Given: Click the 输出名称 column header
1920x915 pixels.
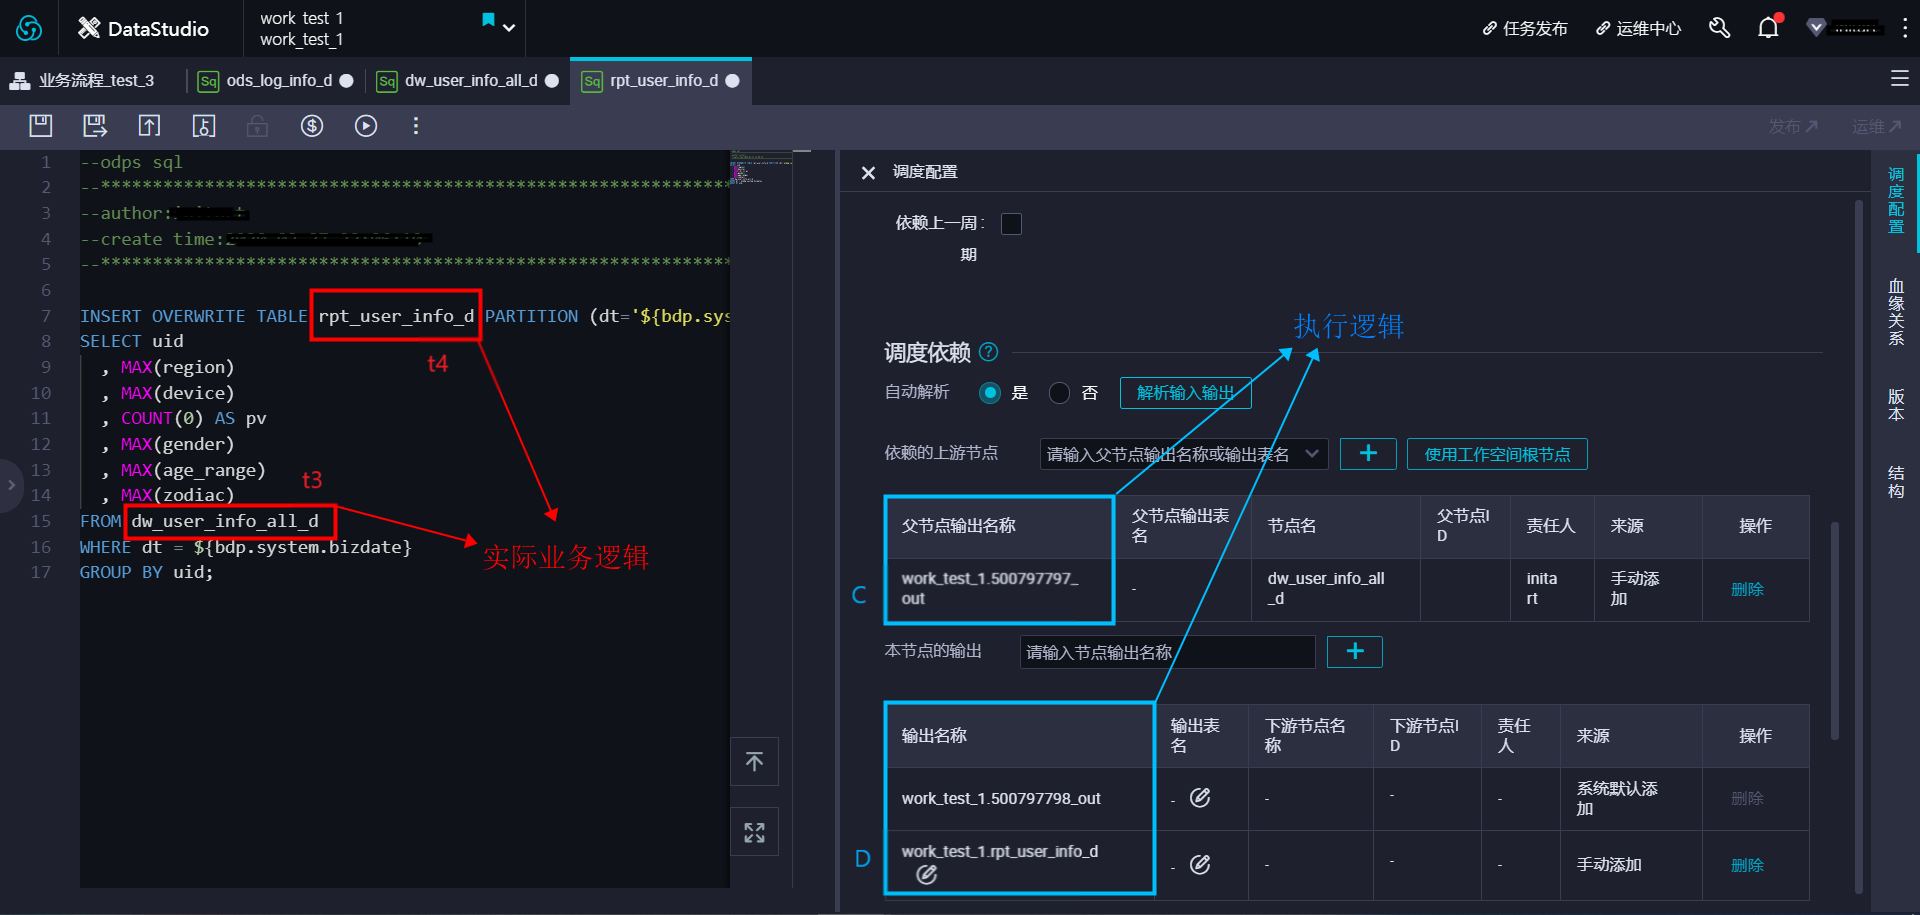Looking at the screenshot, I should coord(1019,736).
